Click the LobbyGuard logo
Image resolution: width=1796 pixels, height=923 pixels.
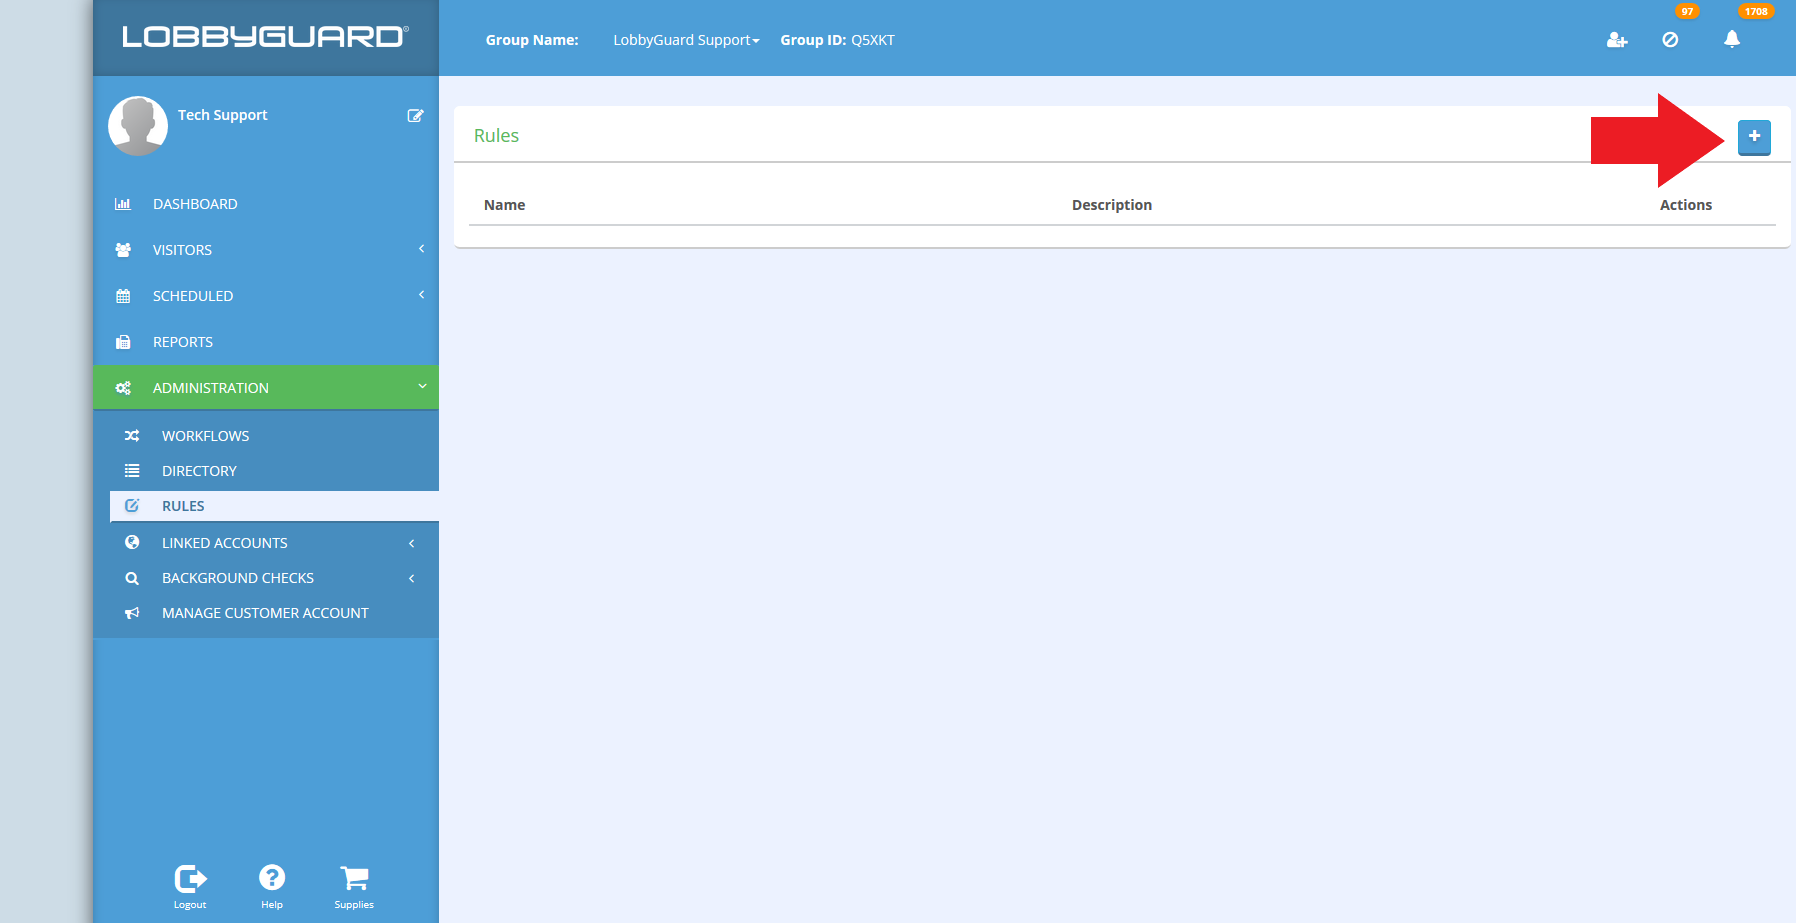(x=266, y=37)
